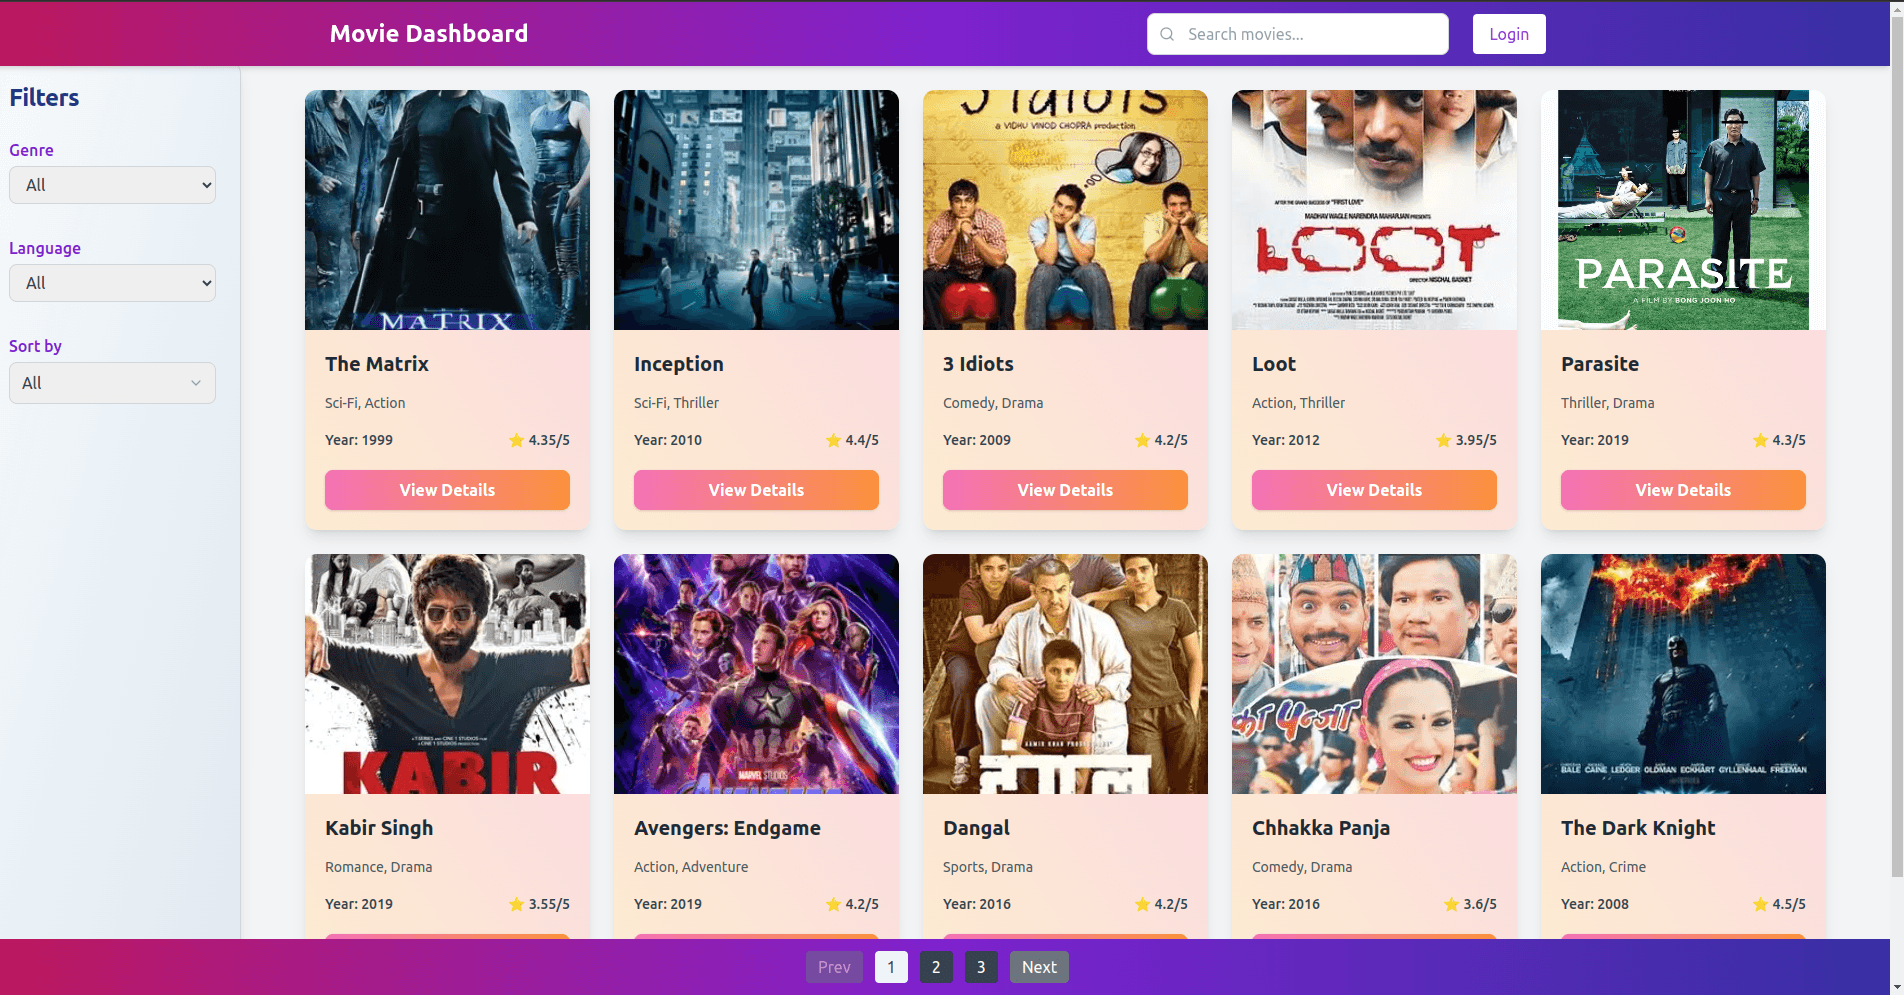Viewport: 1904px width, 995px height.
Task: Click the star icon on 3 Idiots card
Action: tap(1140, 440)
